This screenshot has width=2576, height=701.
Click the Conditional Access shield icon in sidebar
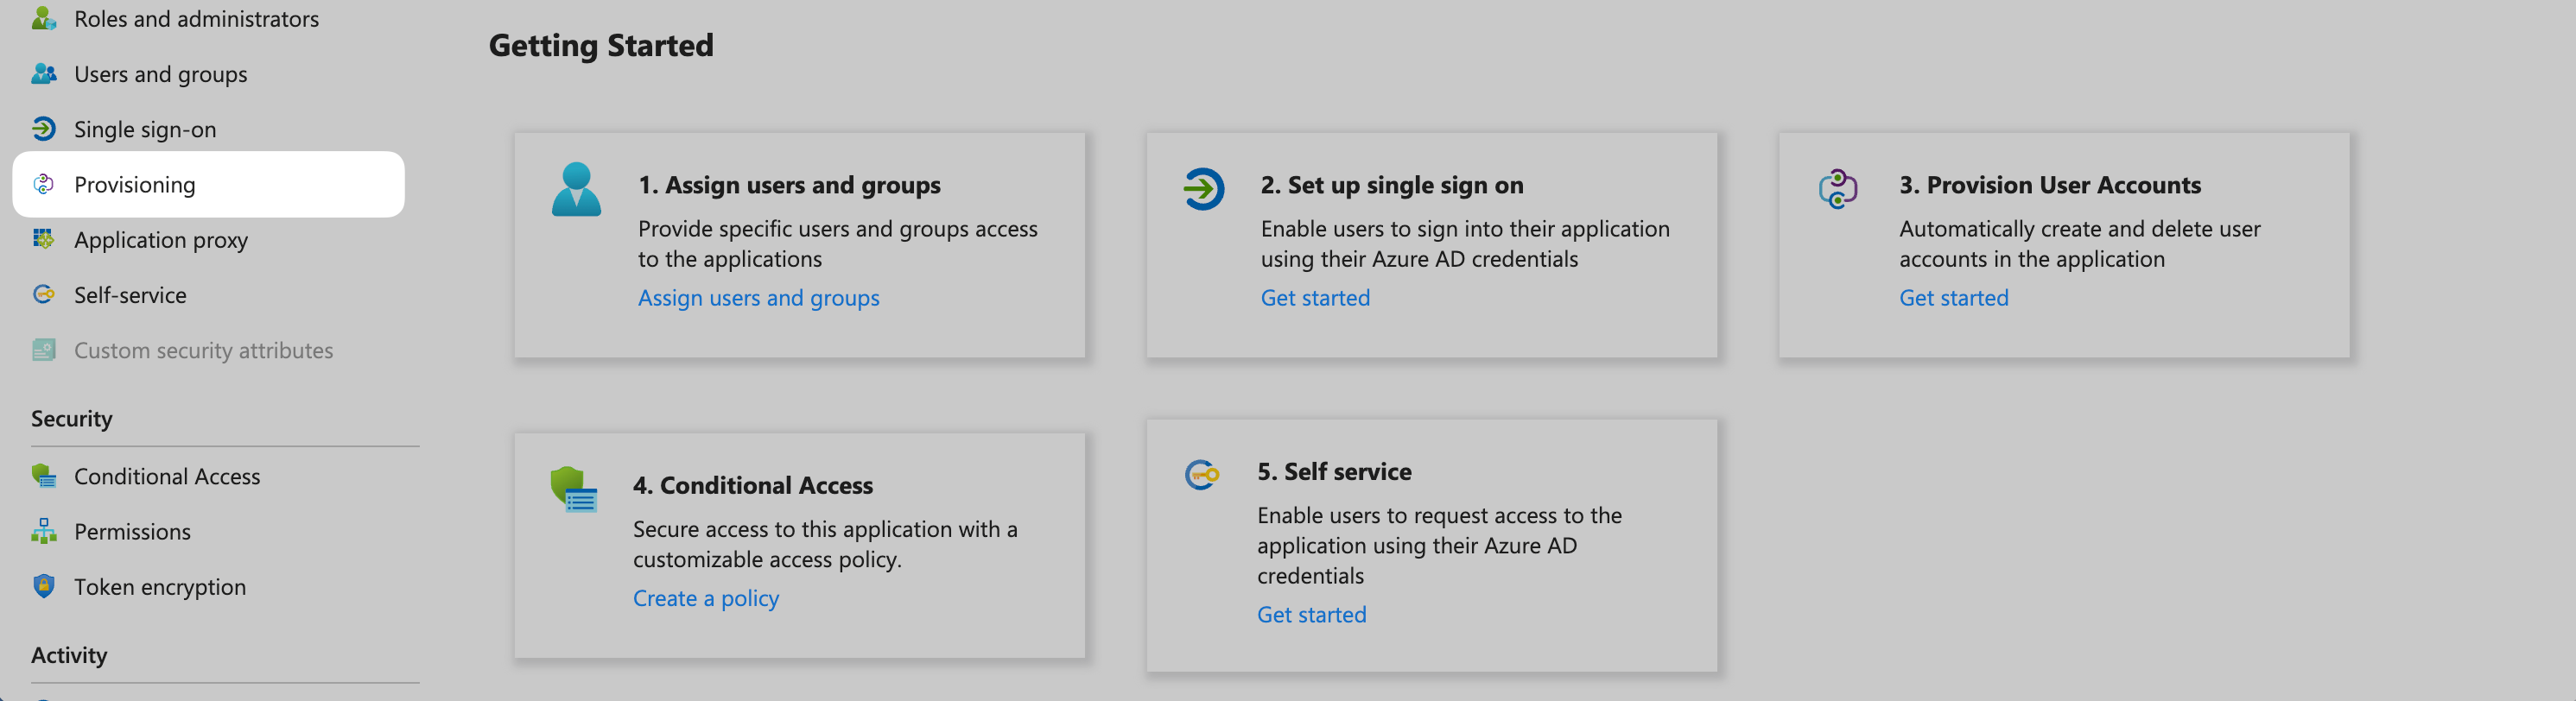coord(43,476)
